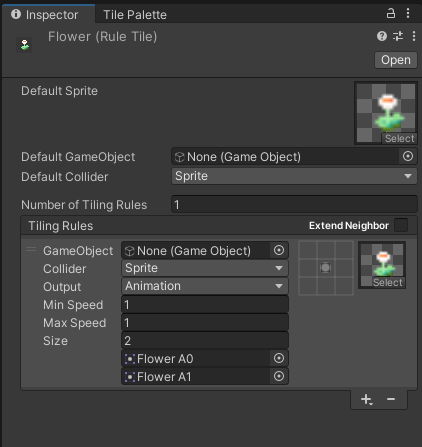Click the Number of Tiling Rules field
The height and width of the screenshot is (447, 422).
(x=294, y=204)
